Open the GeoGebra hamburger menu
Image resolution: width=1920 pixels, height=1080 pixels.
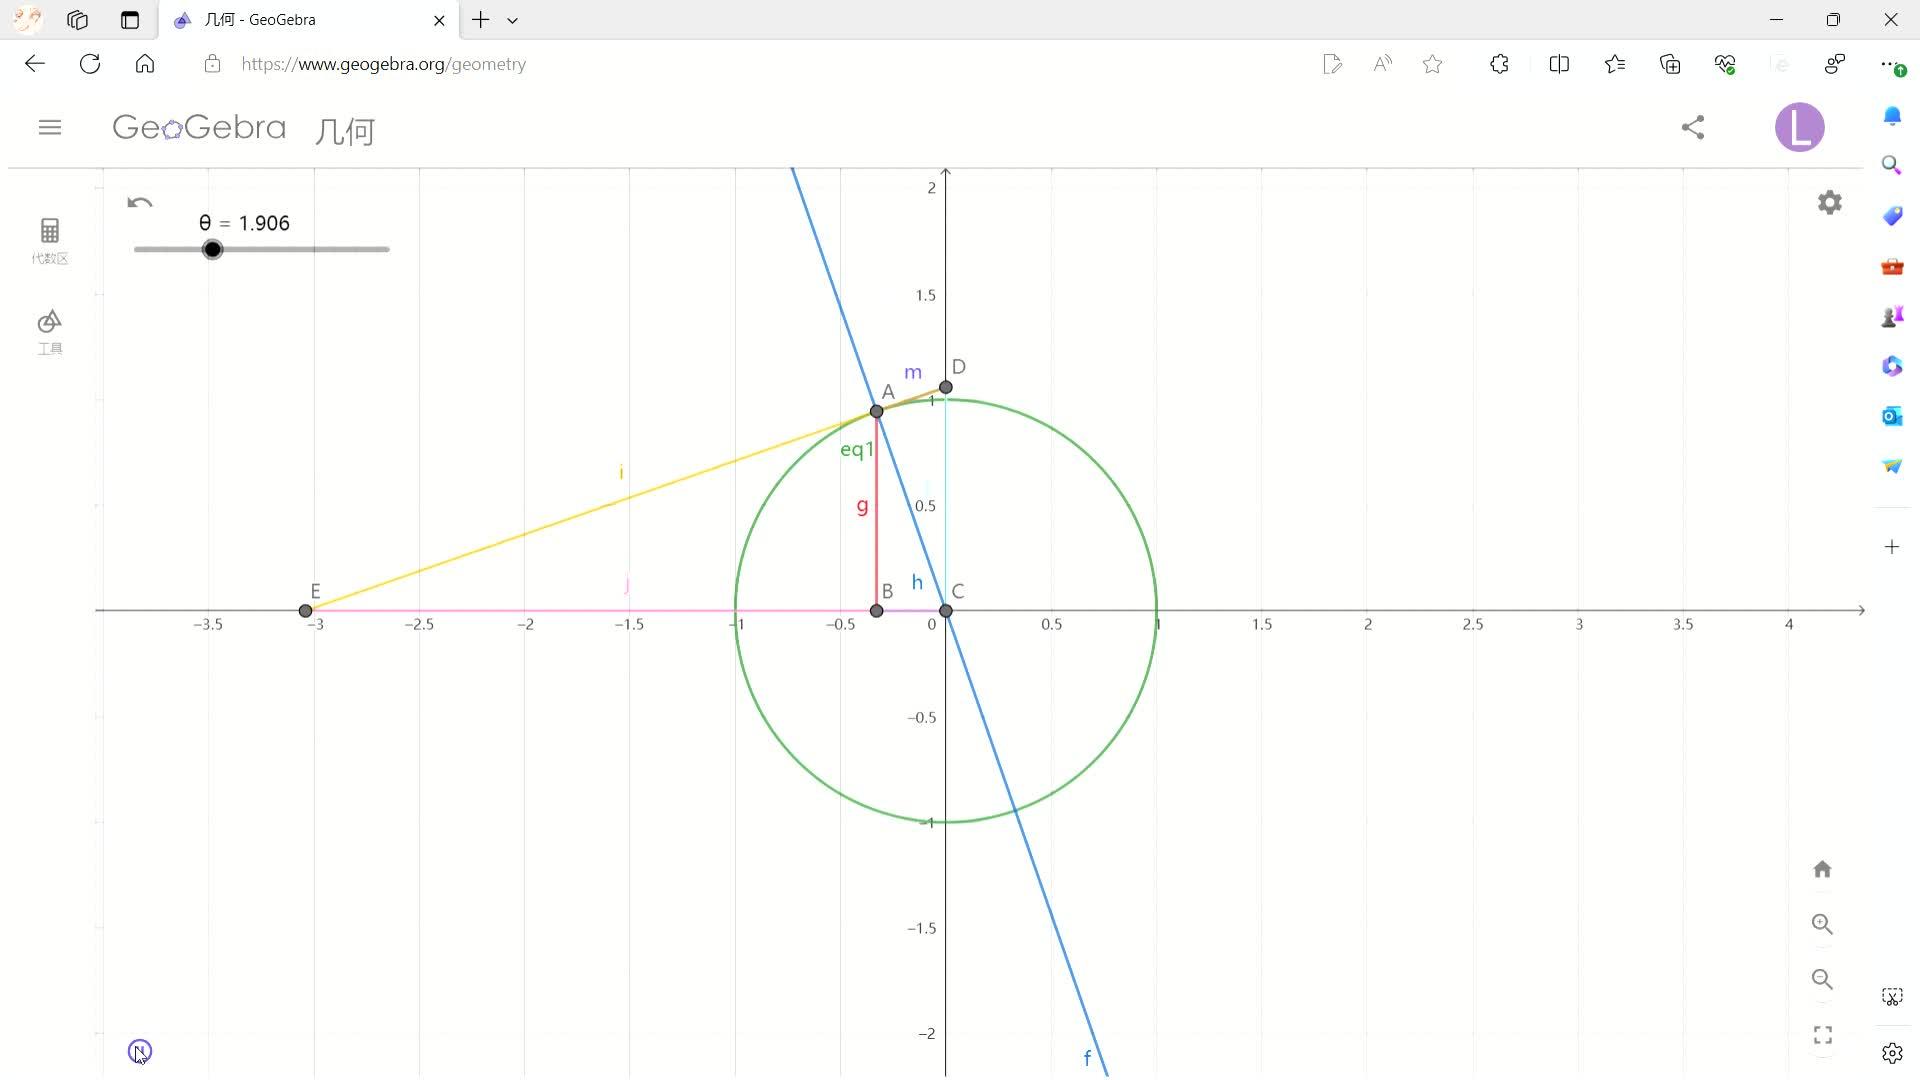click(x=50, y=127)
